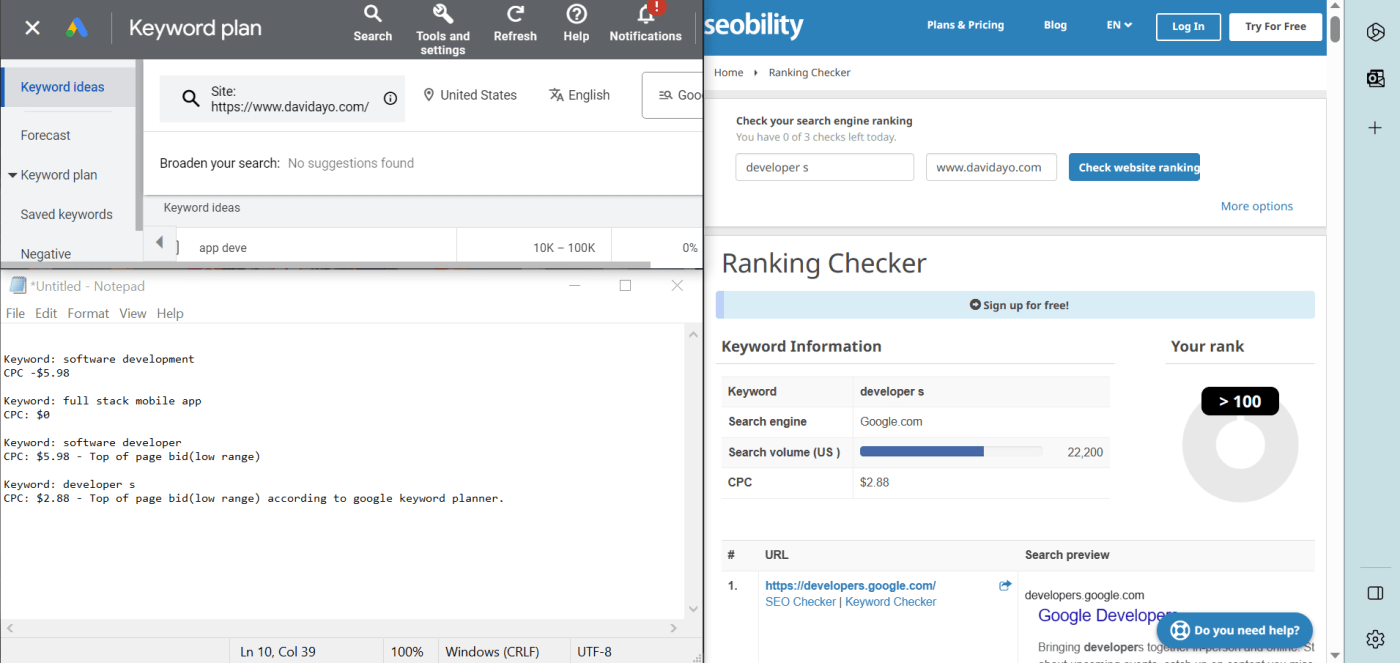Image resolution: width=1400 pixels, height=663 pixels.
Task: Add app with plus in Edge sidebar
Action: pyautogui.click(x=1375, y=128)
